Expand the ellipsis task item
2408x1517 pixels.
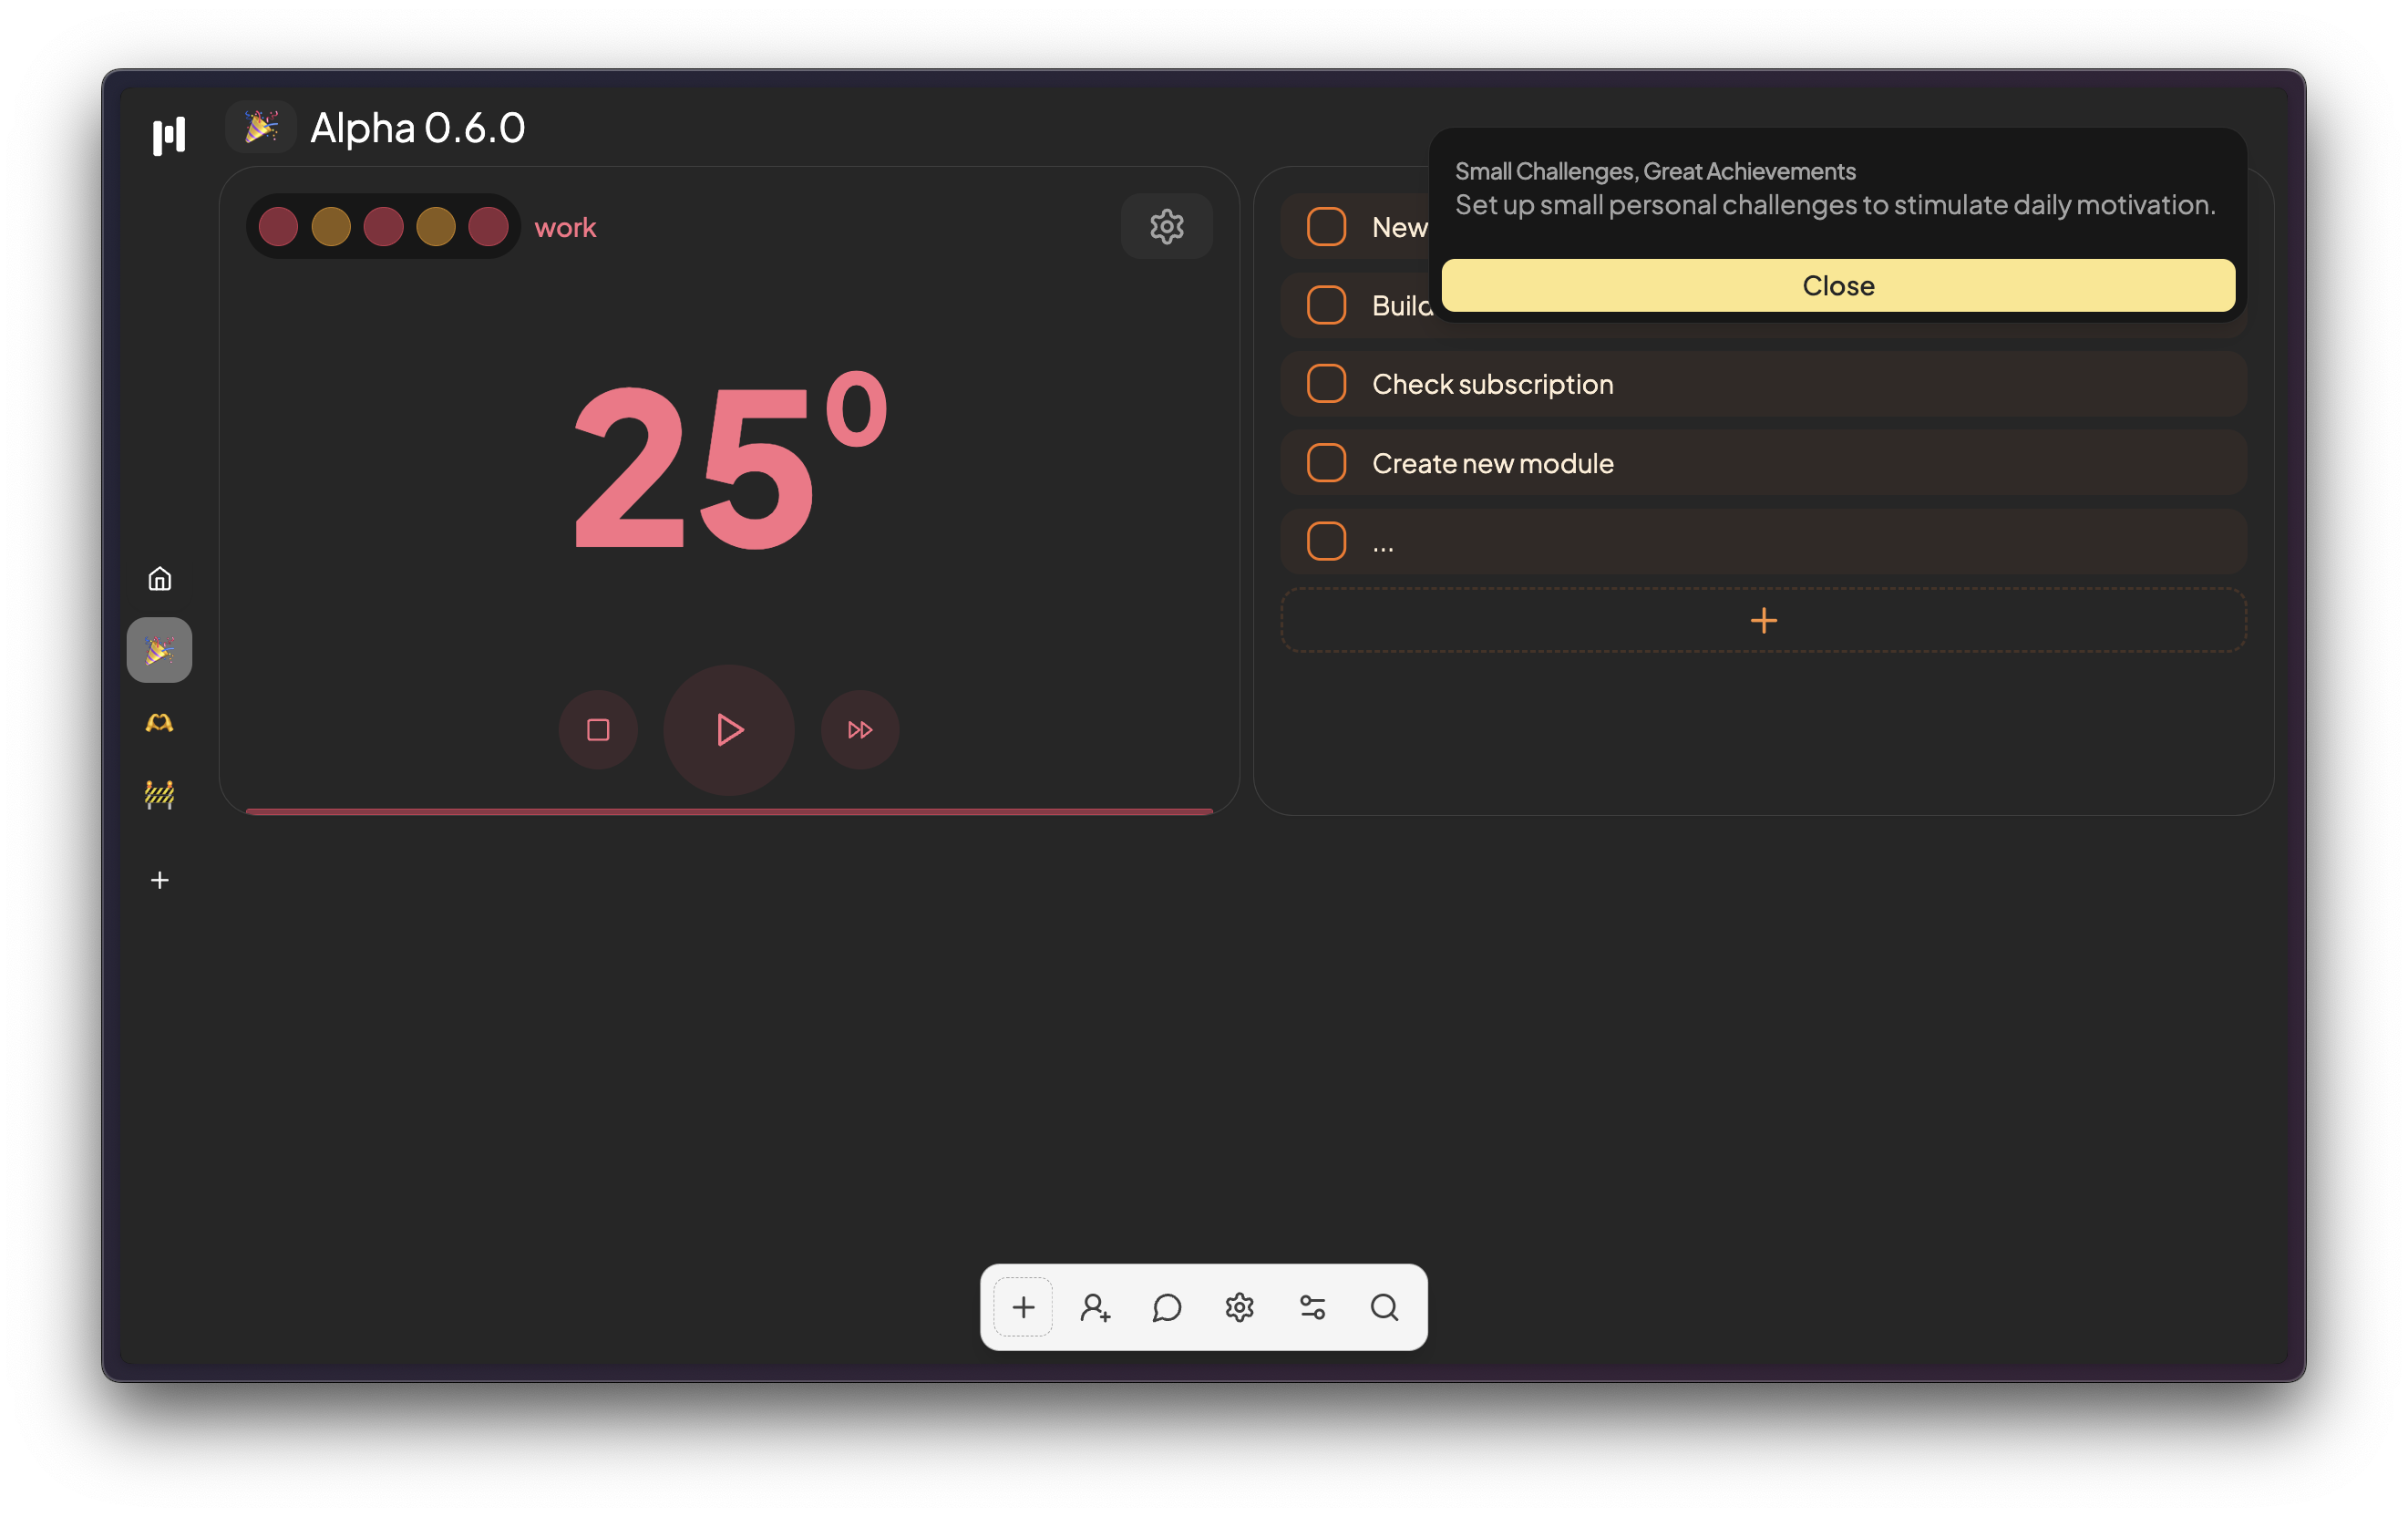coord(1381,540)
